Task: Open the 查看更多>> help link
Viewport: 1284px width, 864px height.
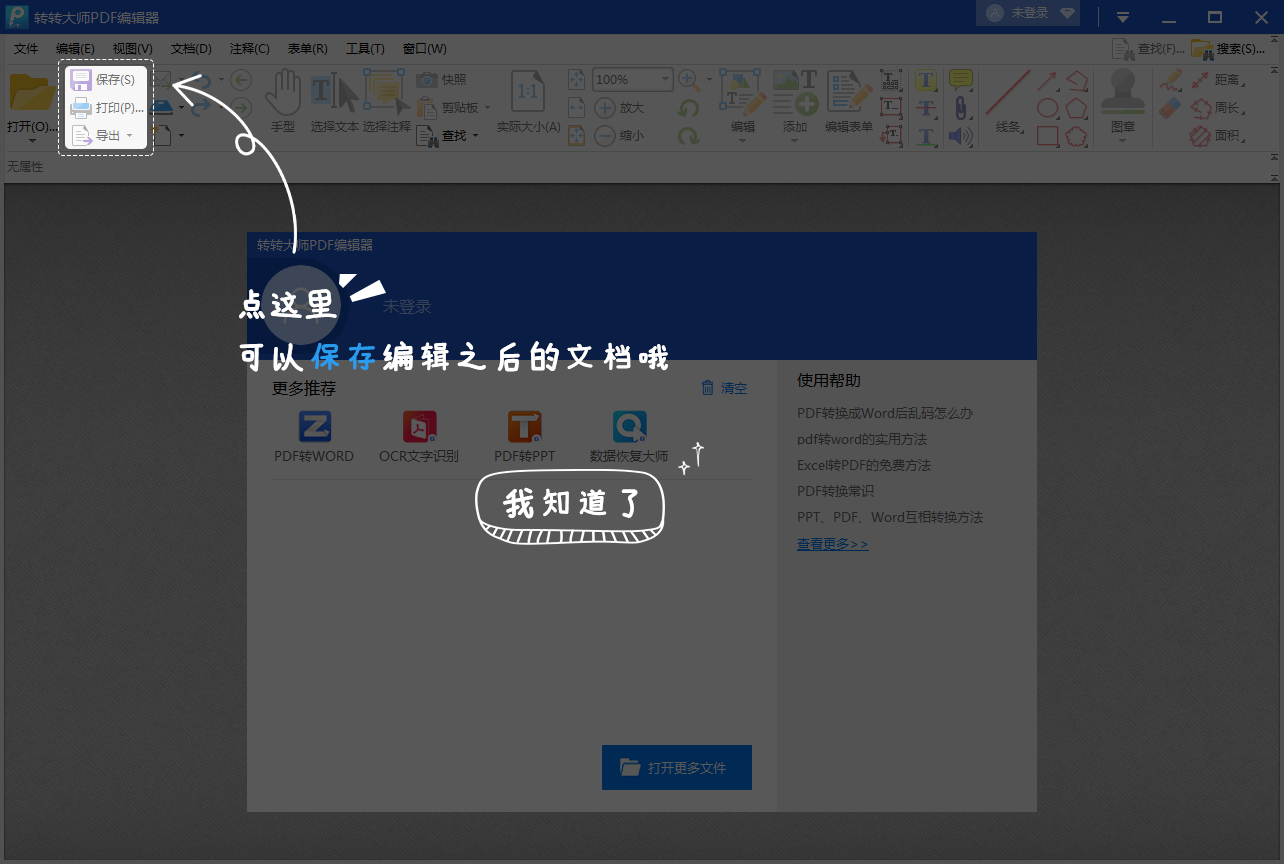Action: [832, 544]
